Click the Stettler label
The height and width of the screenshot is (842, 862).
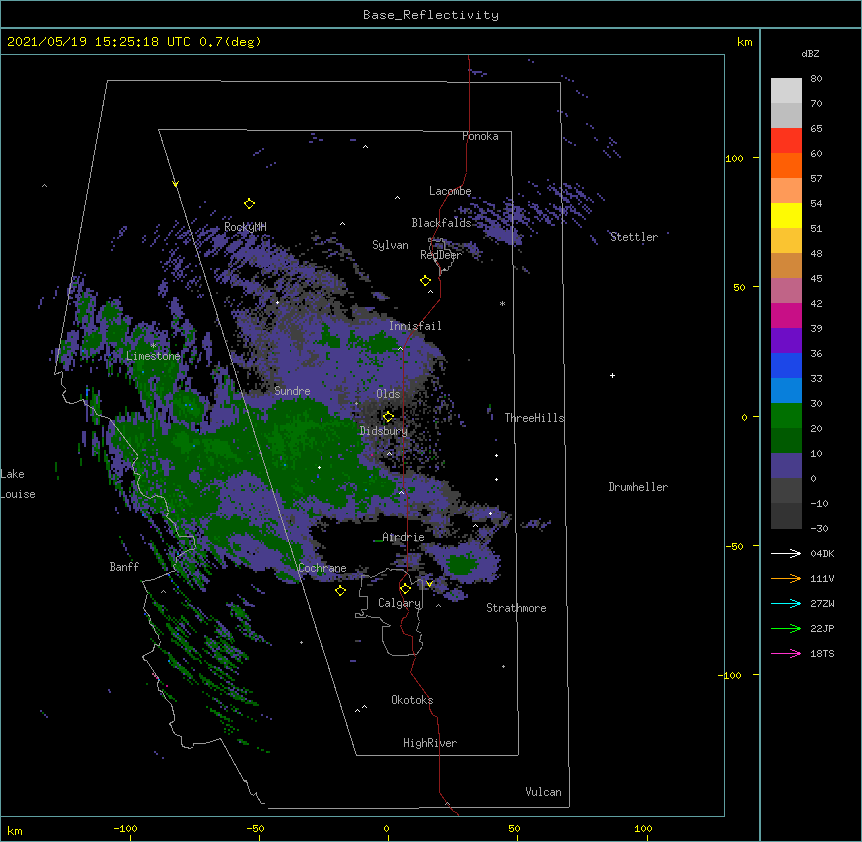(634, 237)
